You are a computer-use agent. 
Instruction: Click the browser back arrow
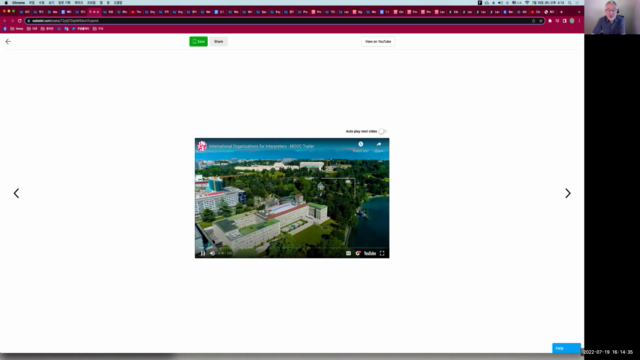5,21
